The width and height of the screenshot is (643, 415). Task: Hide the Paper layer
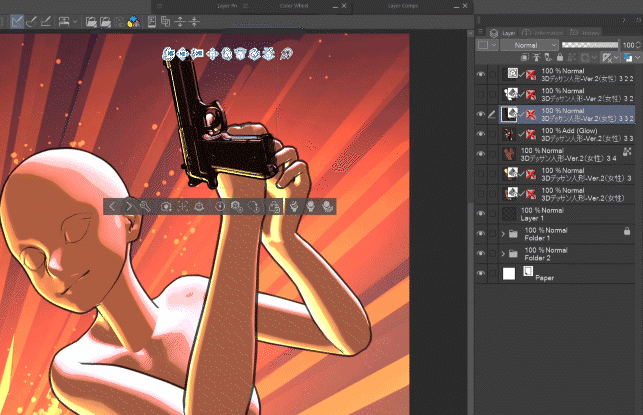[x=481, y=273]
